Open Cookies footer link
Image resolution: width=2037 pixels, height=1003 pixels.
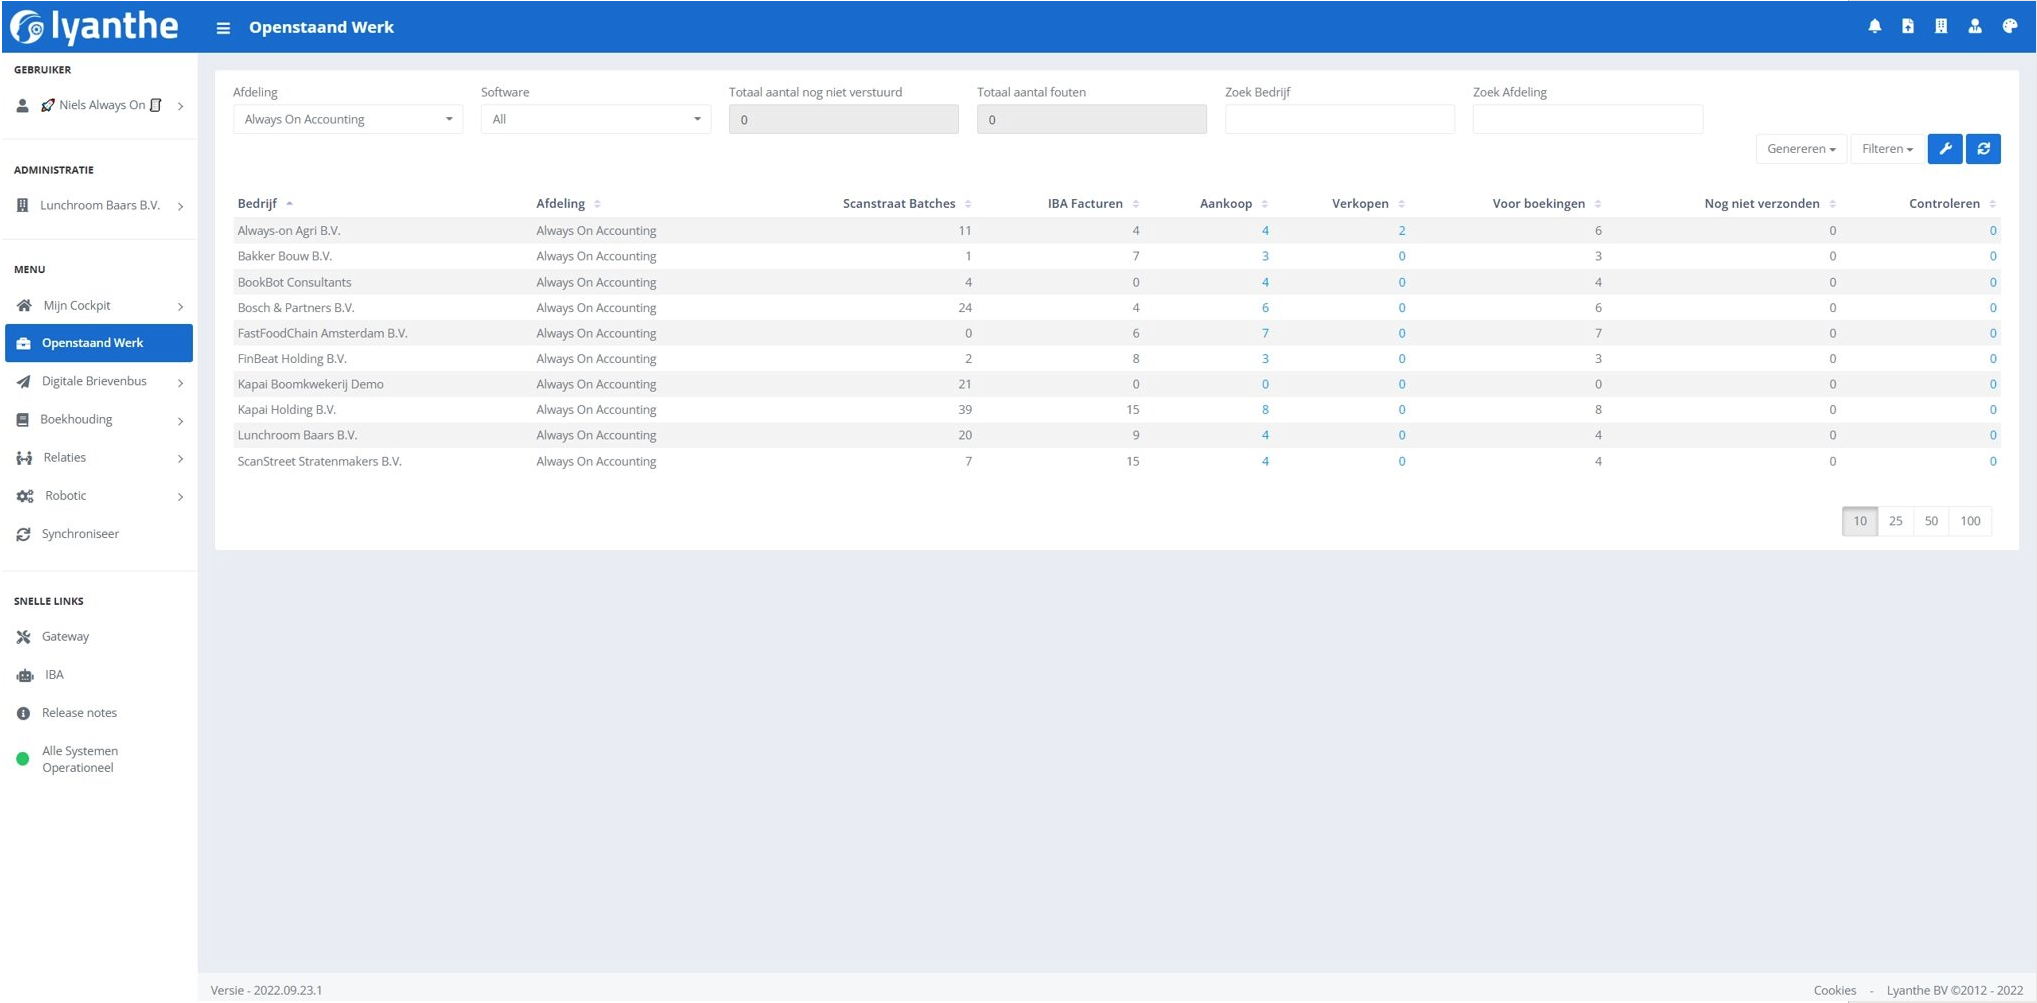click(1835, 991)
